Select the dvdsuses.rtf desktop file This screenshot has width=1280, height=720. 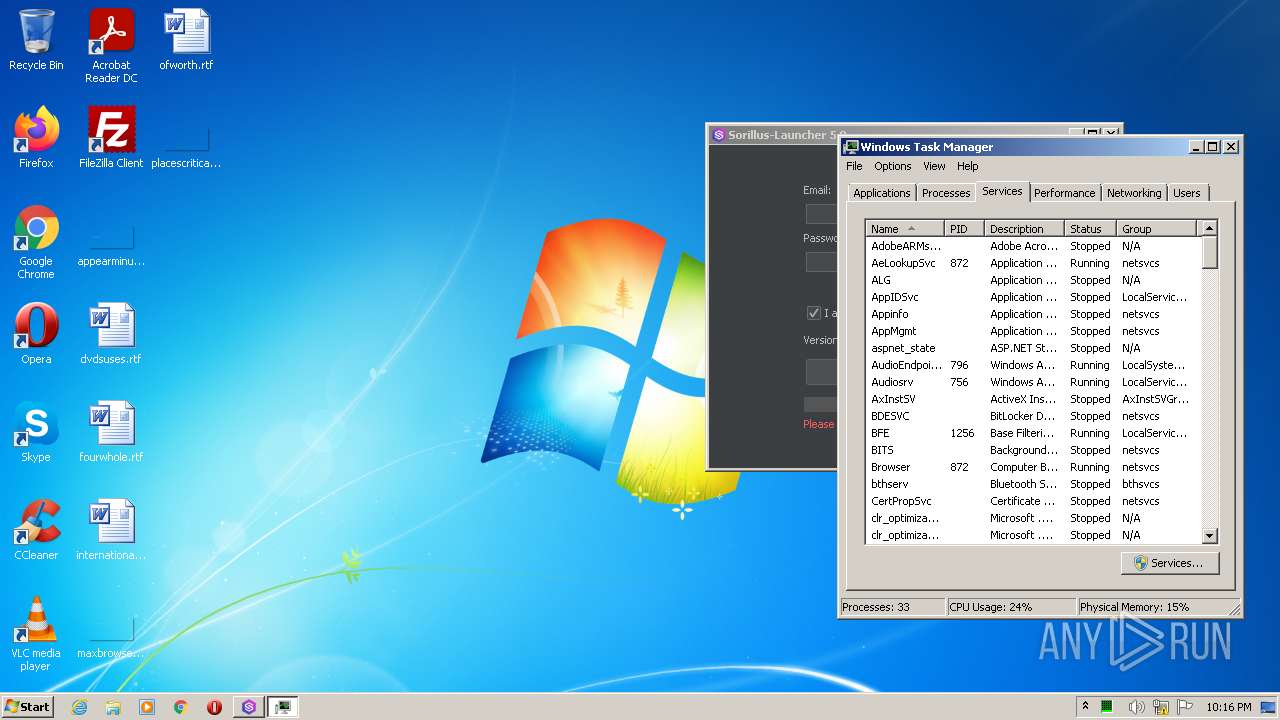pyautogui.click(x=111, y=334)
